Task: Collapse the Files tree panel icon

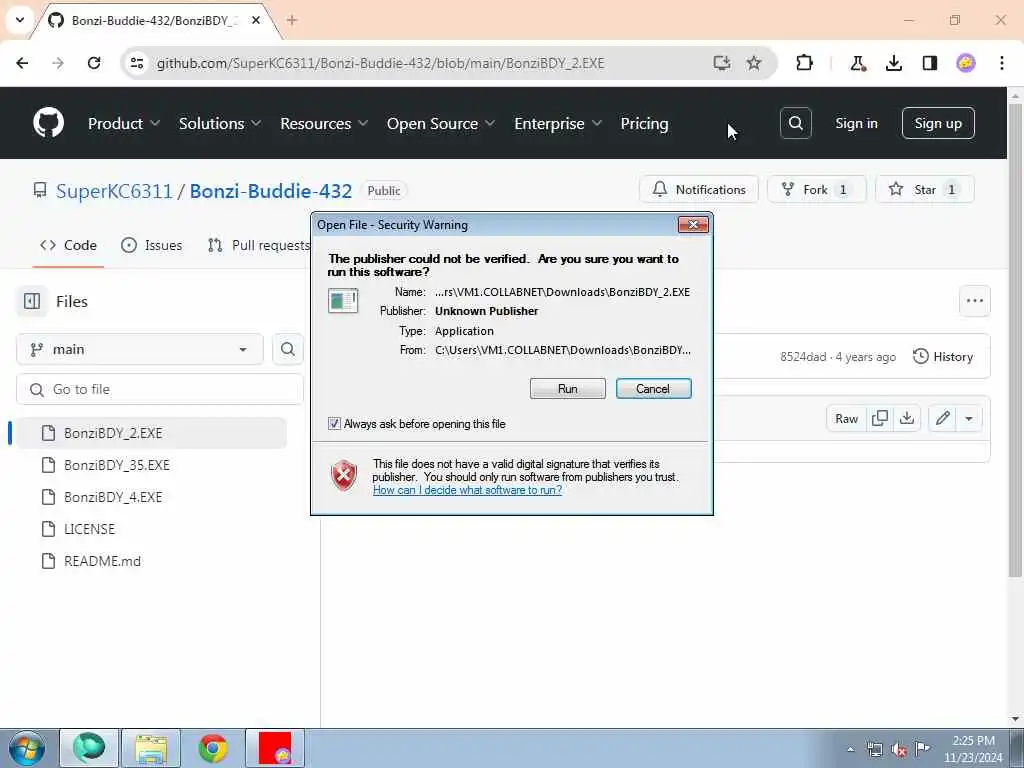Action: pos(32,301)
